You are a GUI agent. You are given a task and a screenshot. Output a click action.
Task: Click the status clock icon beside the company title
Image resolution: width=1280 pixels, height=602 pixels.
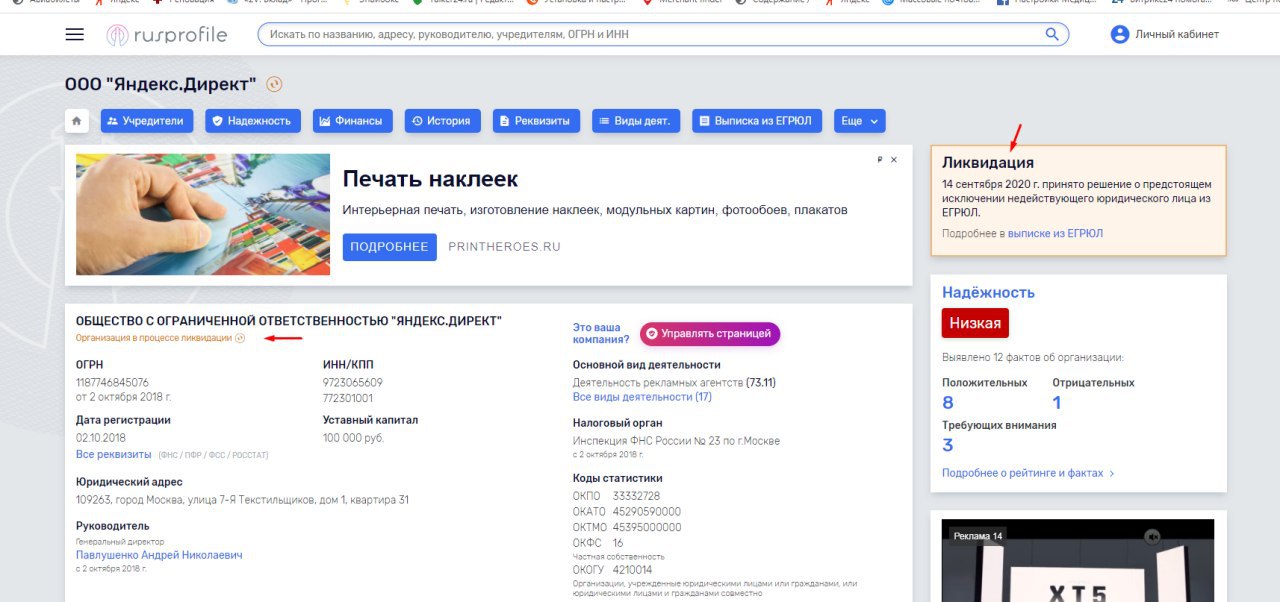275,85
